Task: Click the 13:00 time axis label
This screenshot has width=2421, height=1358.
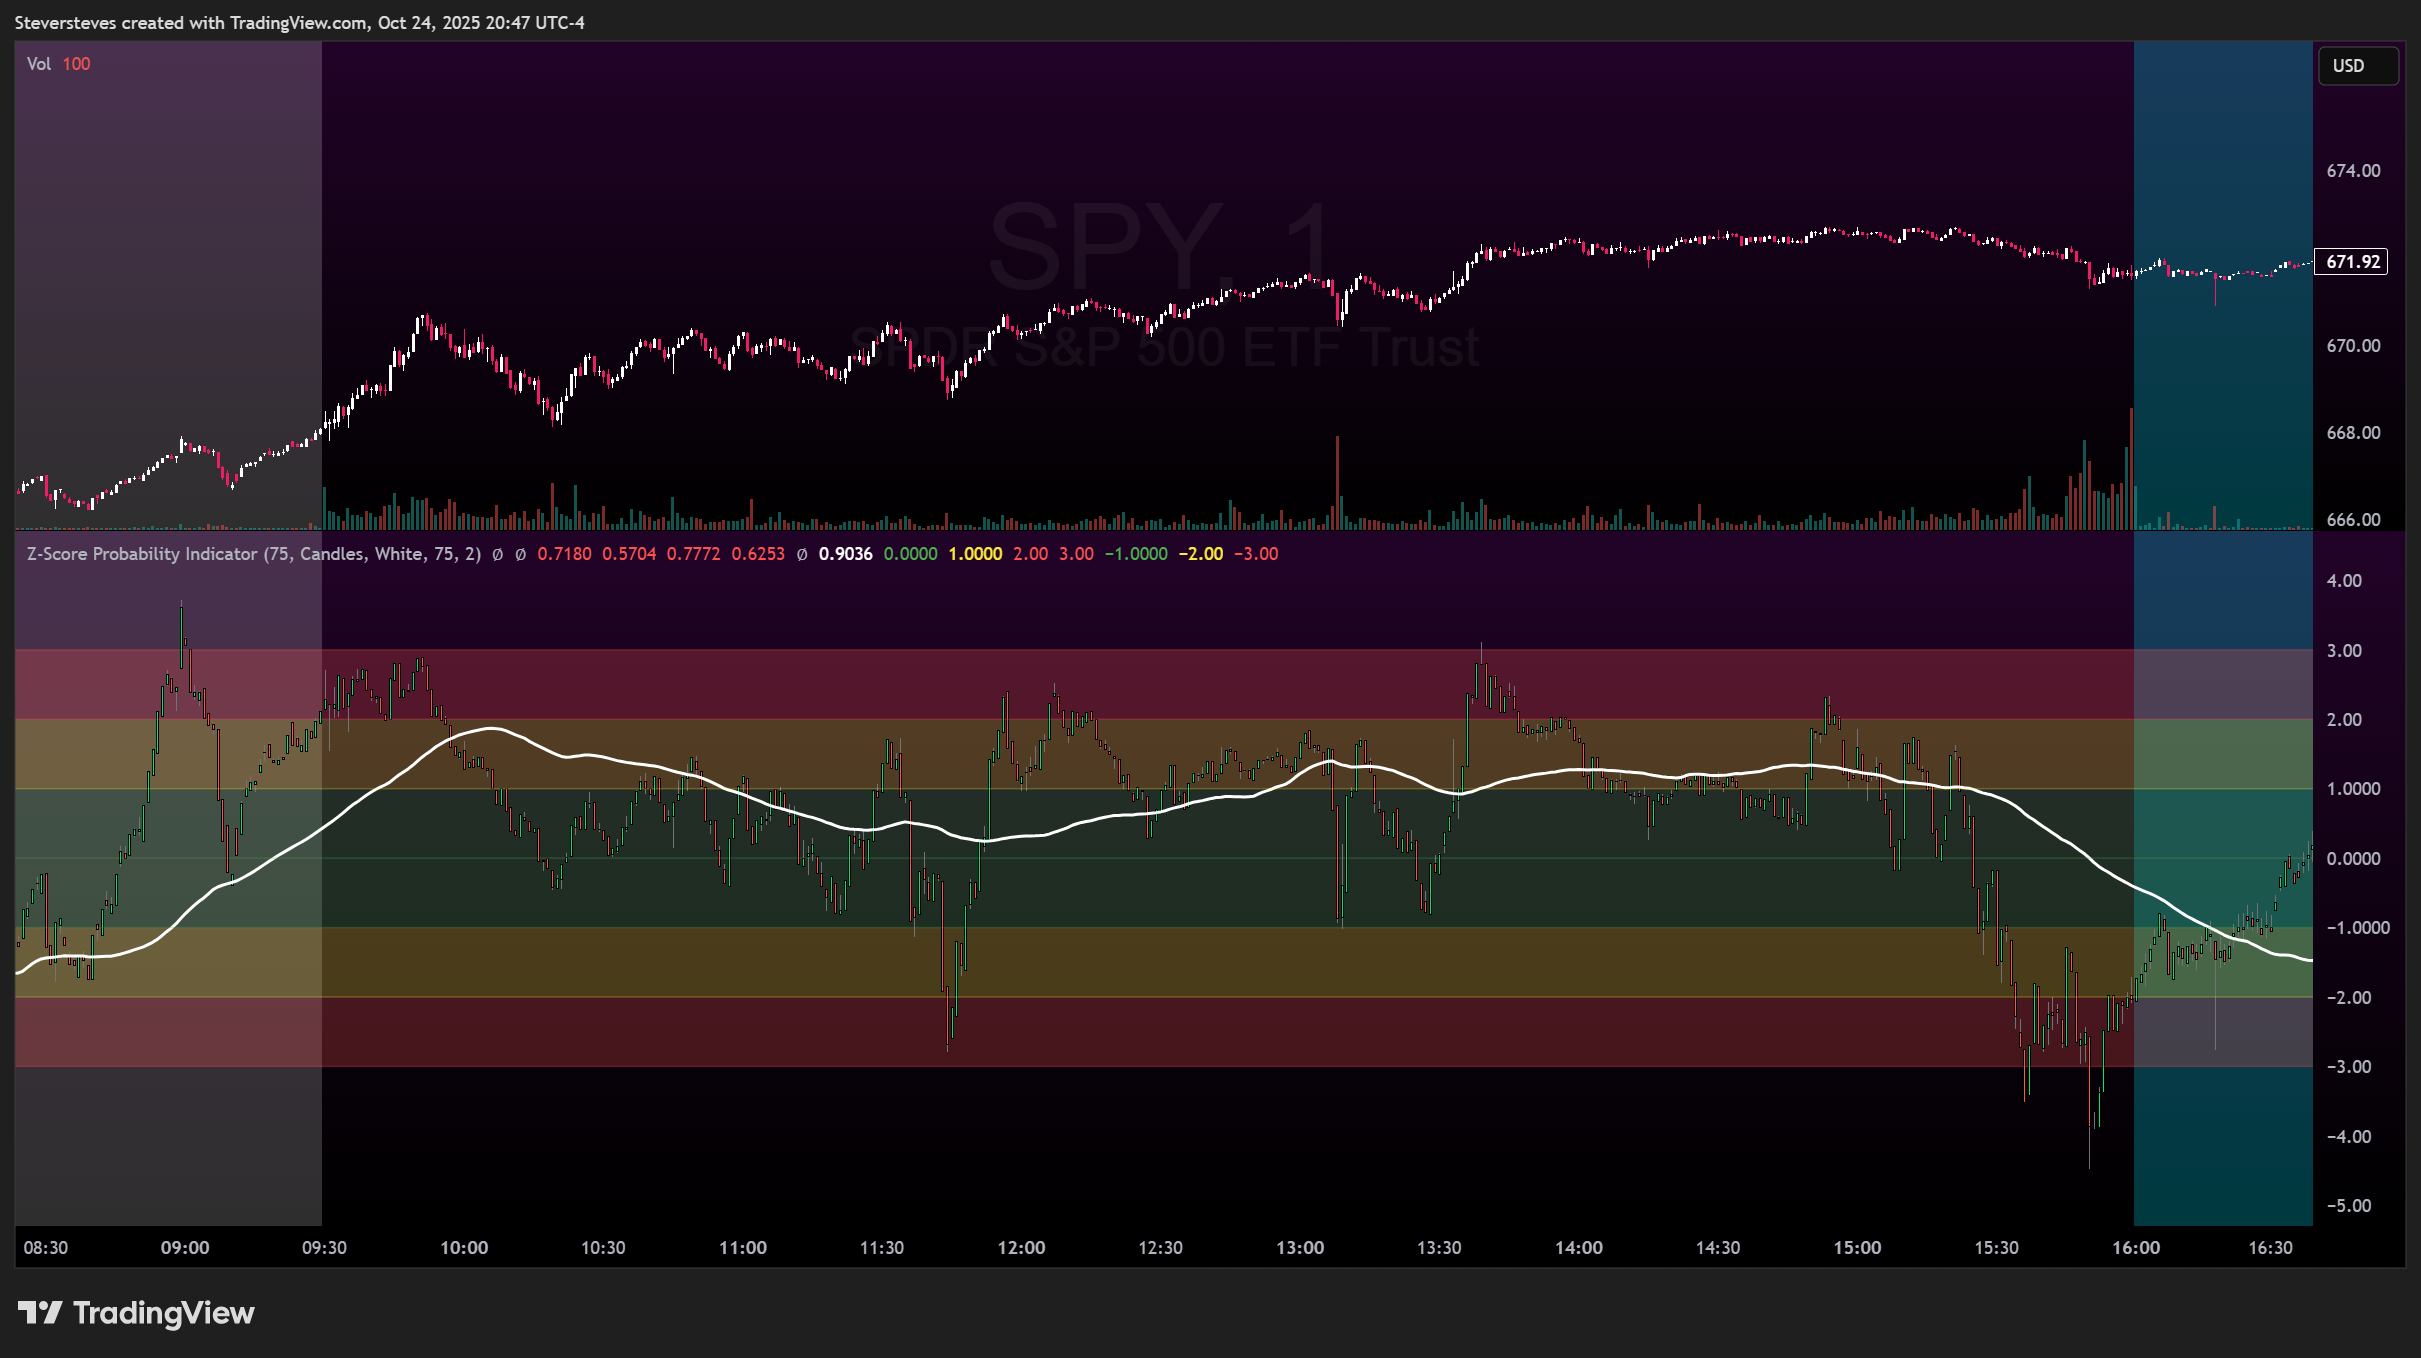Action: click(x=1300, y=1248)
